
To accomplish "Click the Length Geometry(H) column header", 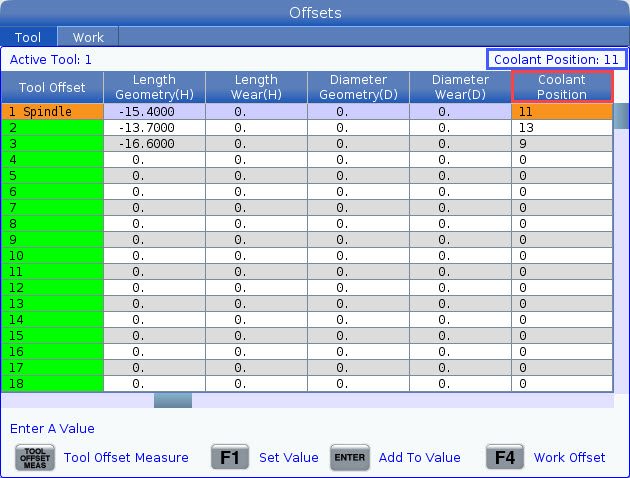I will [x=153, y=87].
